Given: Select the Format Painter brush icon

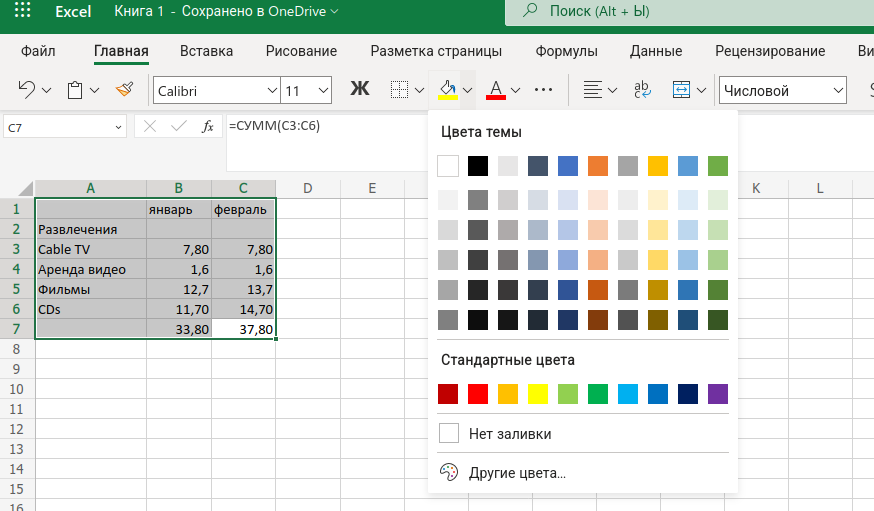Looking at the screenshot, I should coord(124,89).
